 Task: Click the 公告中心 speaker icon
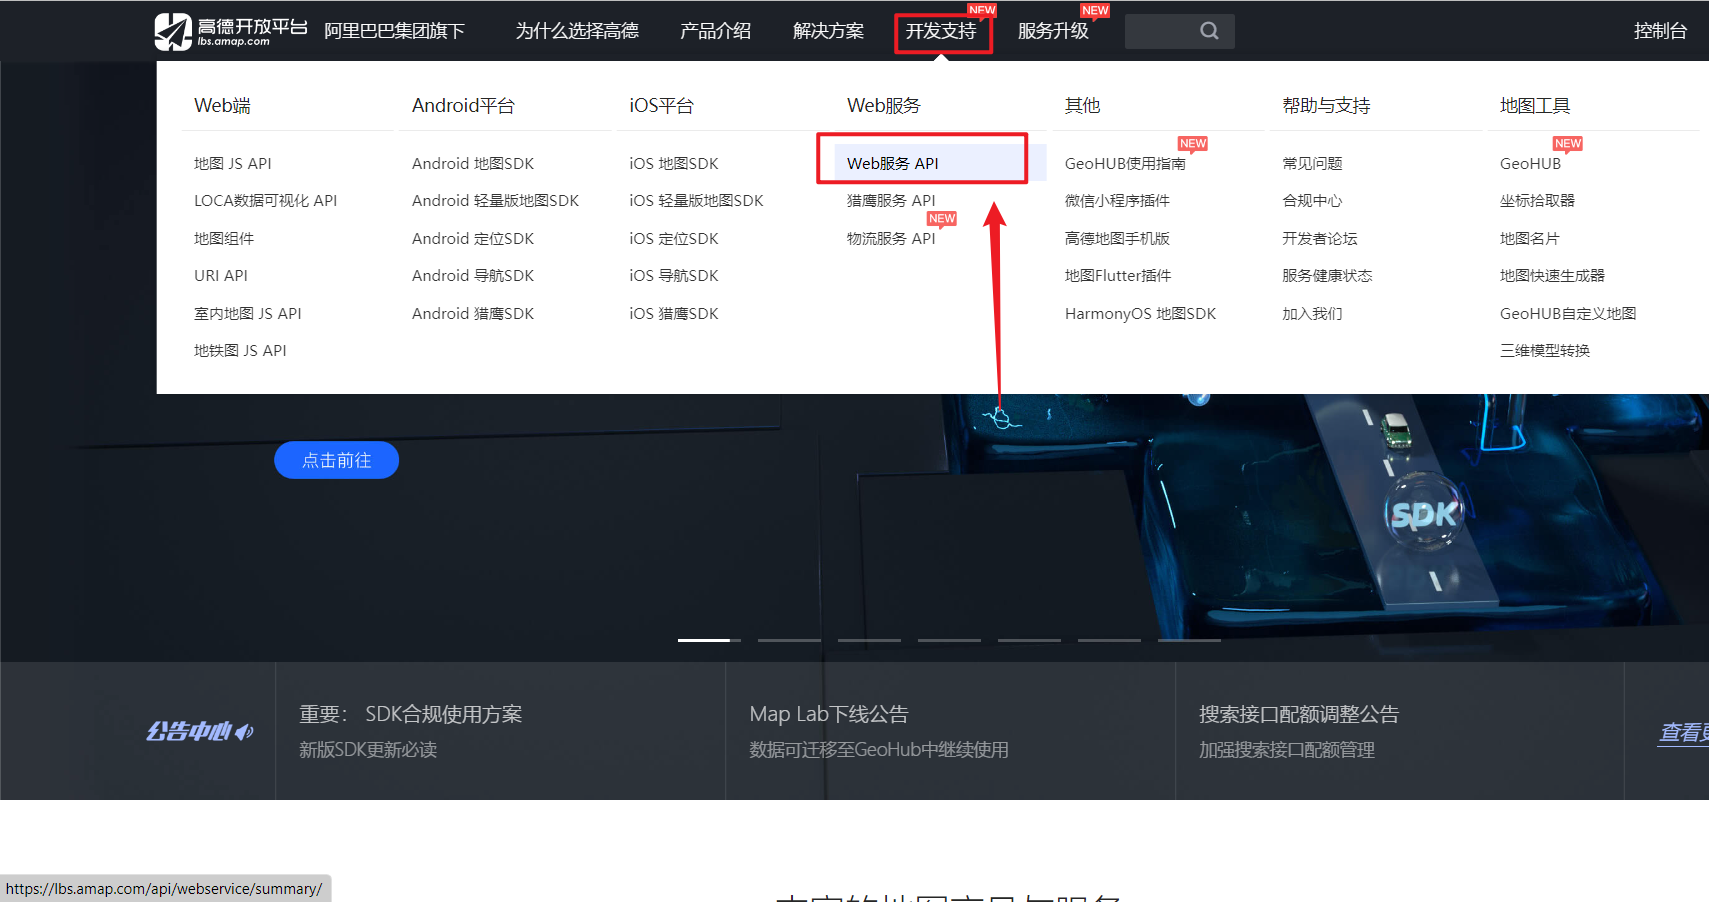(x=245, y=732)
